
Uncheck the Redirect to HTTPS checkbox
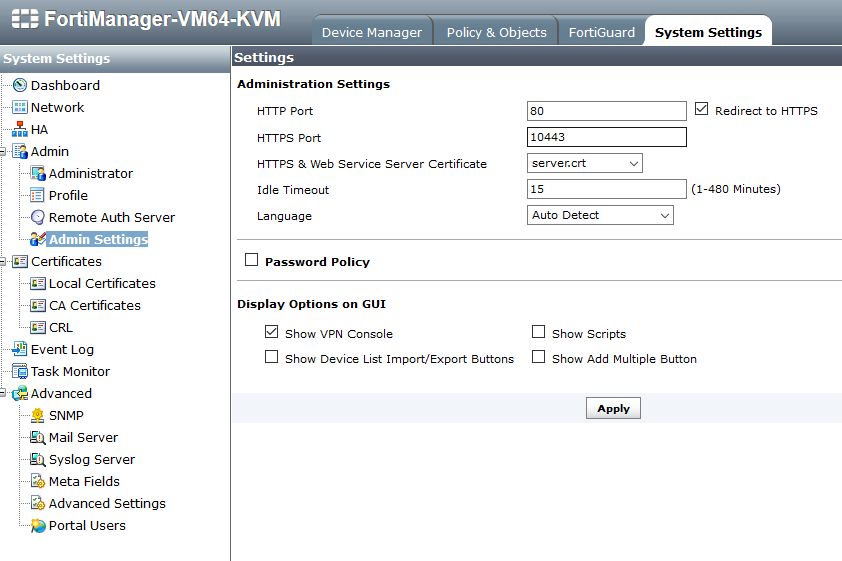tap(701, 110)
